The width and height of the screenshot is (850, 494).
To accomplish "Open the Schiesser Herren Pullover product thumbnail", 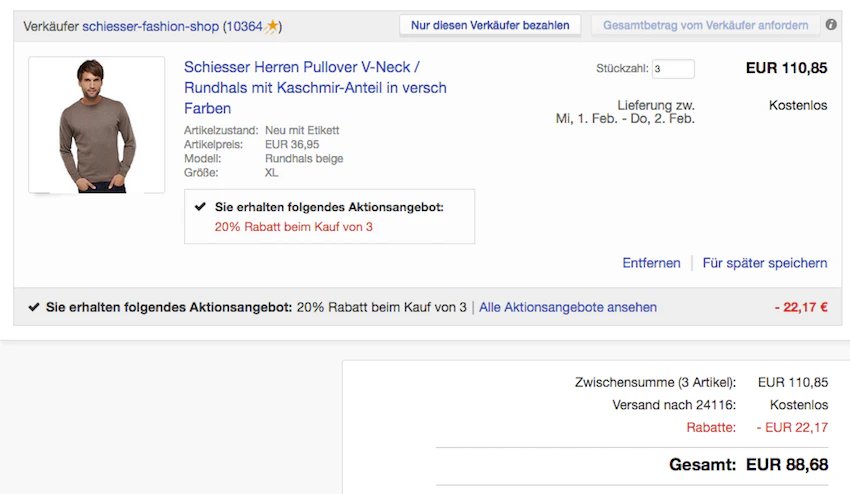I will pos(96,125).
